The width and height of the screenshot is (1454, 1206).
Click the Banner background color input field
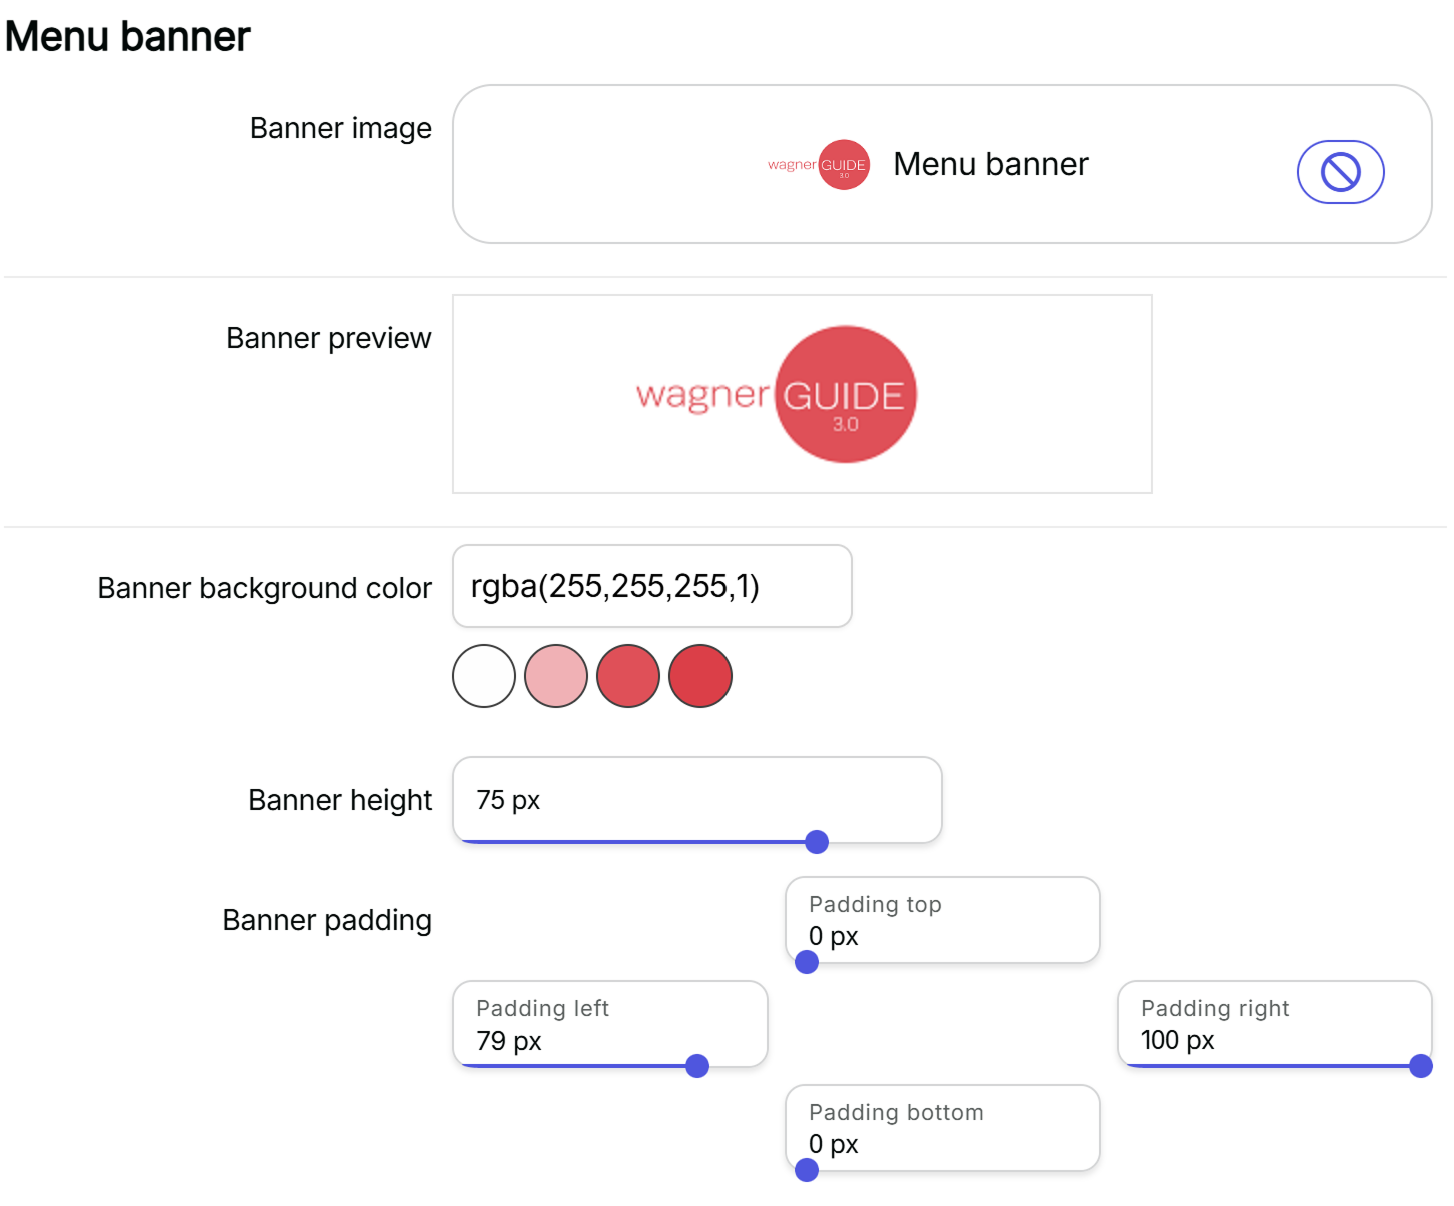[651, 586]
